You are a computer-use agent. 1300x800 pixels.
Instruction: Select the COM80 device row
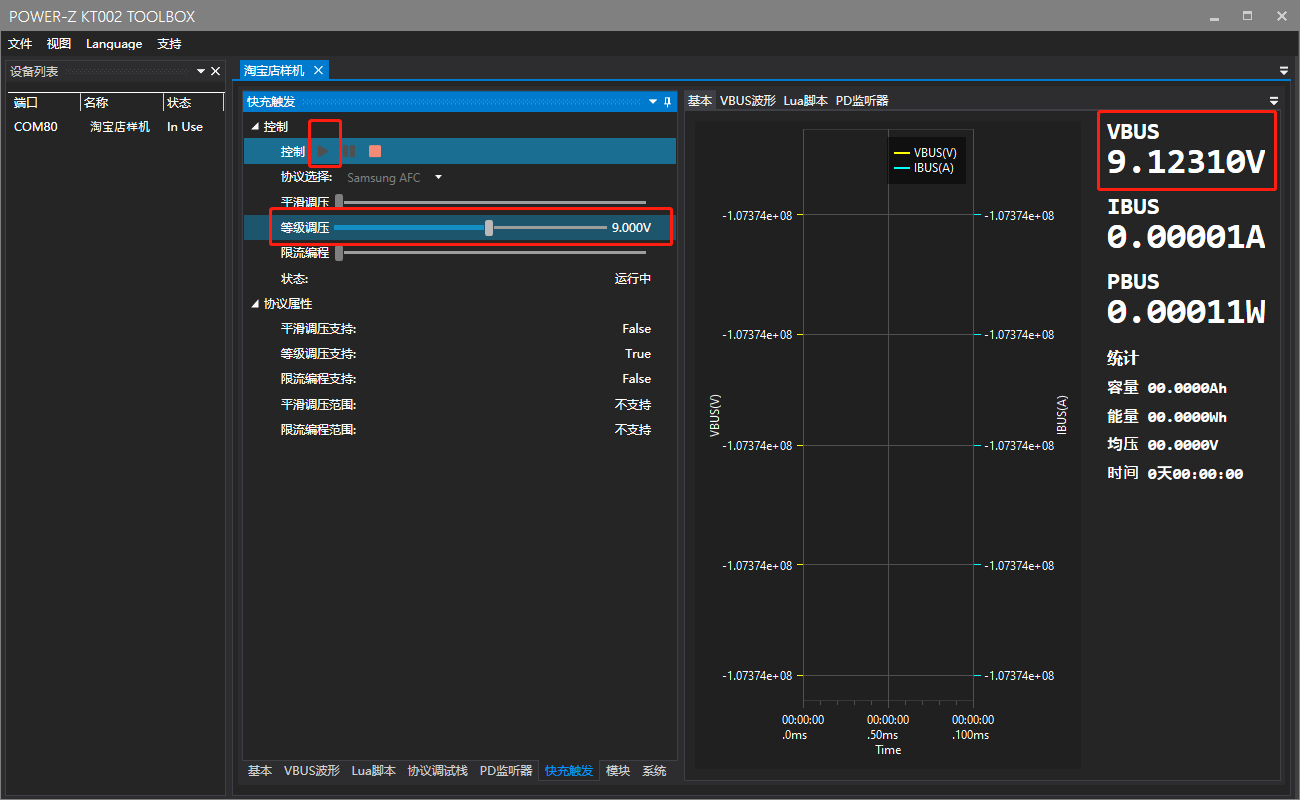click(x=36, y=127)
